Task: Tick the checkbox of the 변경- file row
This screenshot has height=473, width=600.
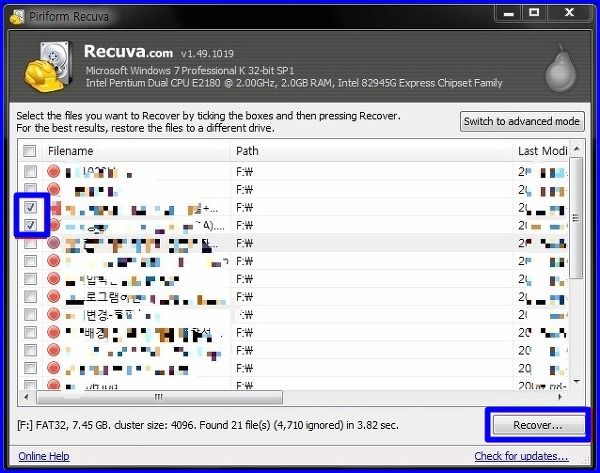Action: 30,315
